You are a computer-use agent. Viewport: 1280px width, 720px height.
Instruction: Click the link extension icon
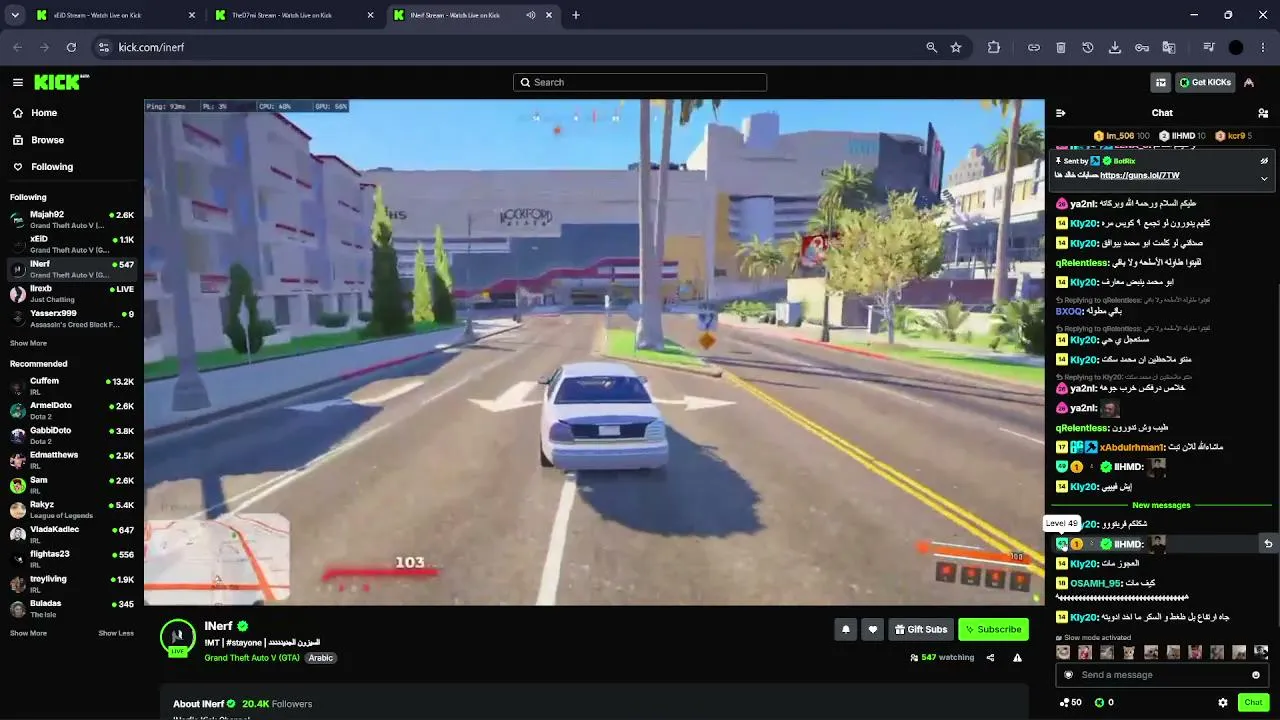tap(1034, 47)
